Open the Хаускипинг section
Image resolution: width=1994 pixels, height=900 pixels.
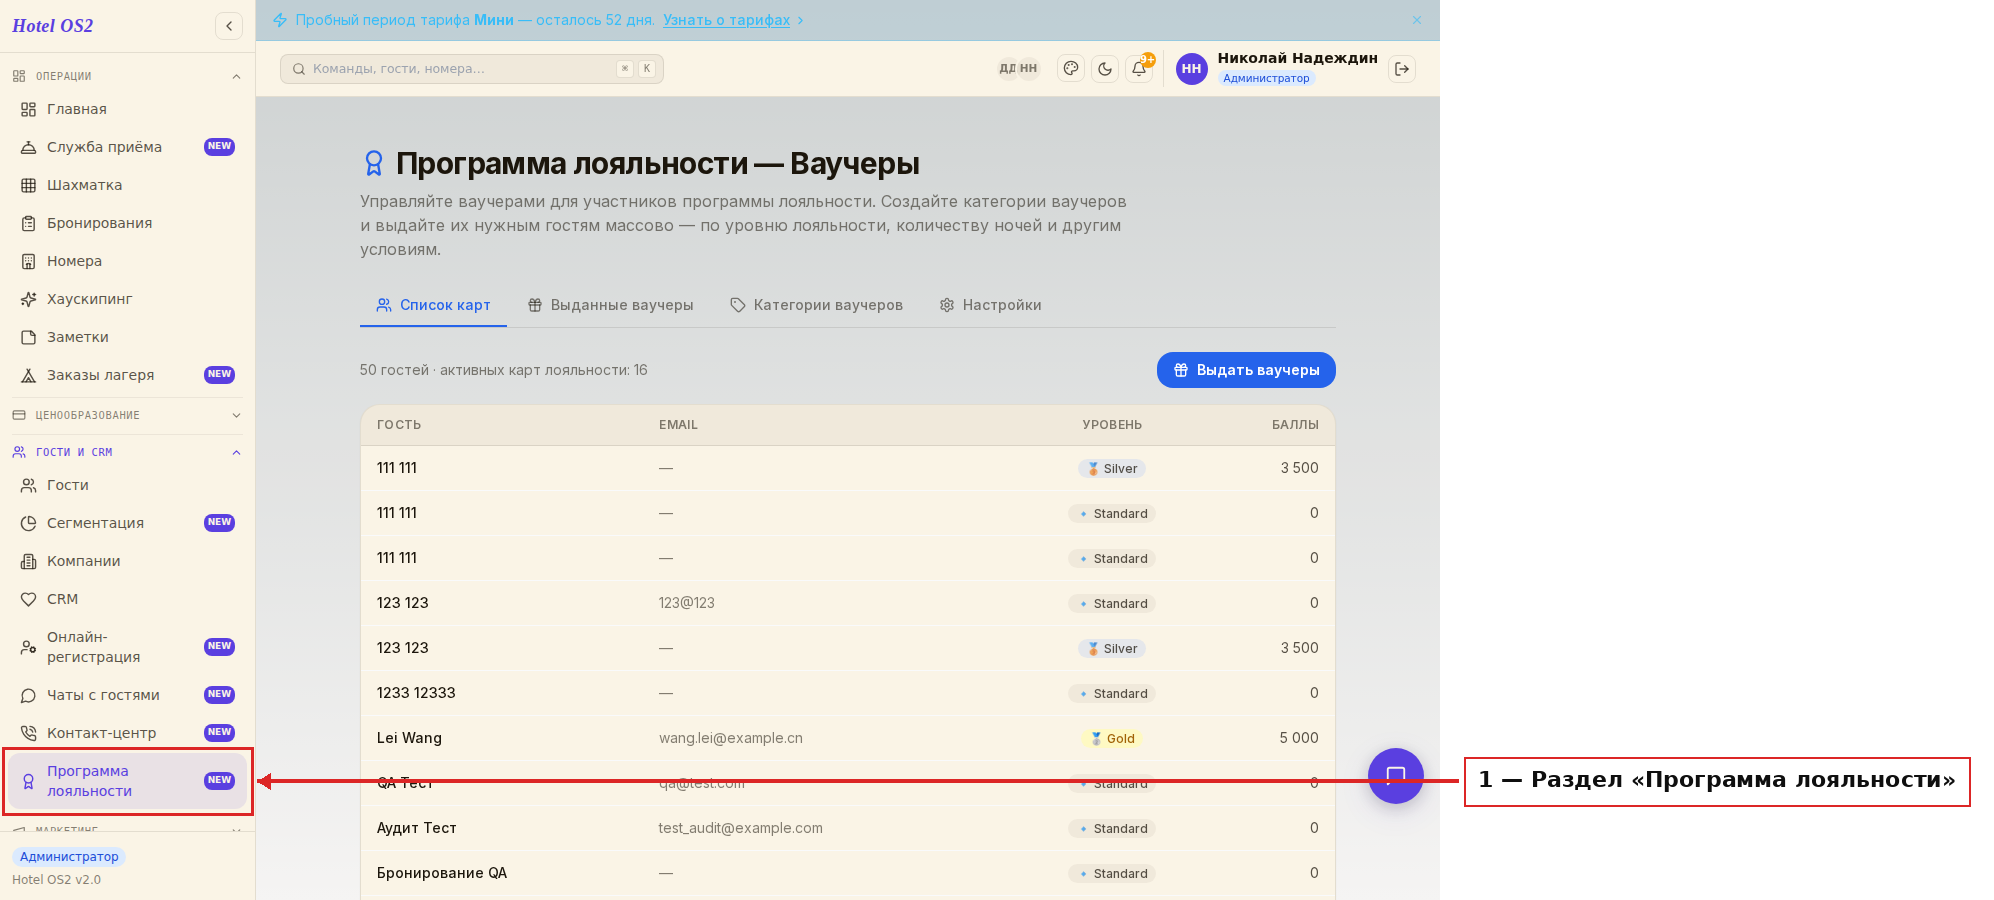pyautogui.click(x=127, y=299)
